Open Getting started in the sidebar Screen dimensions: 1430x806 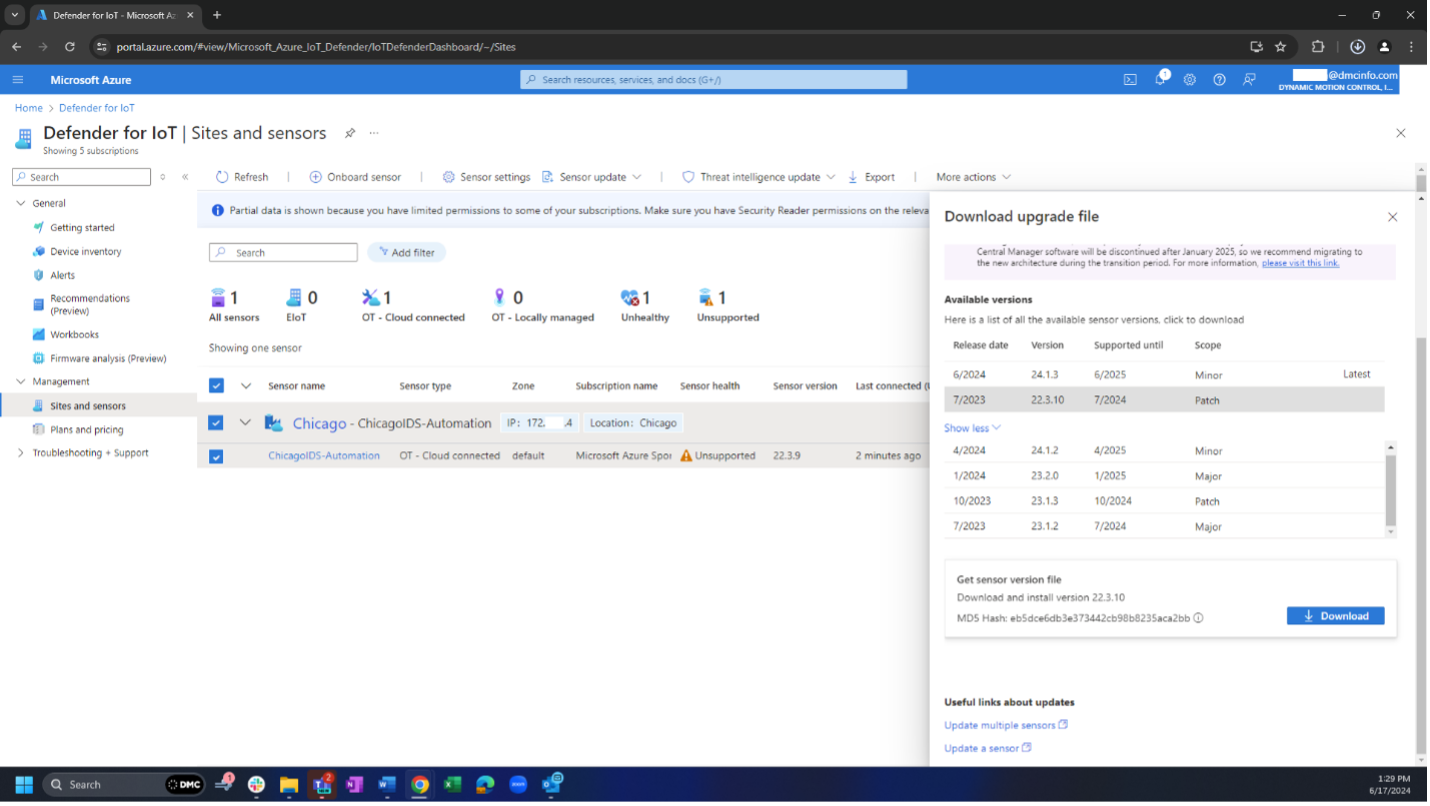[82, 228]
